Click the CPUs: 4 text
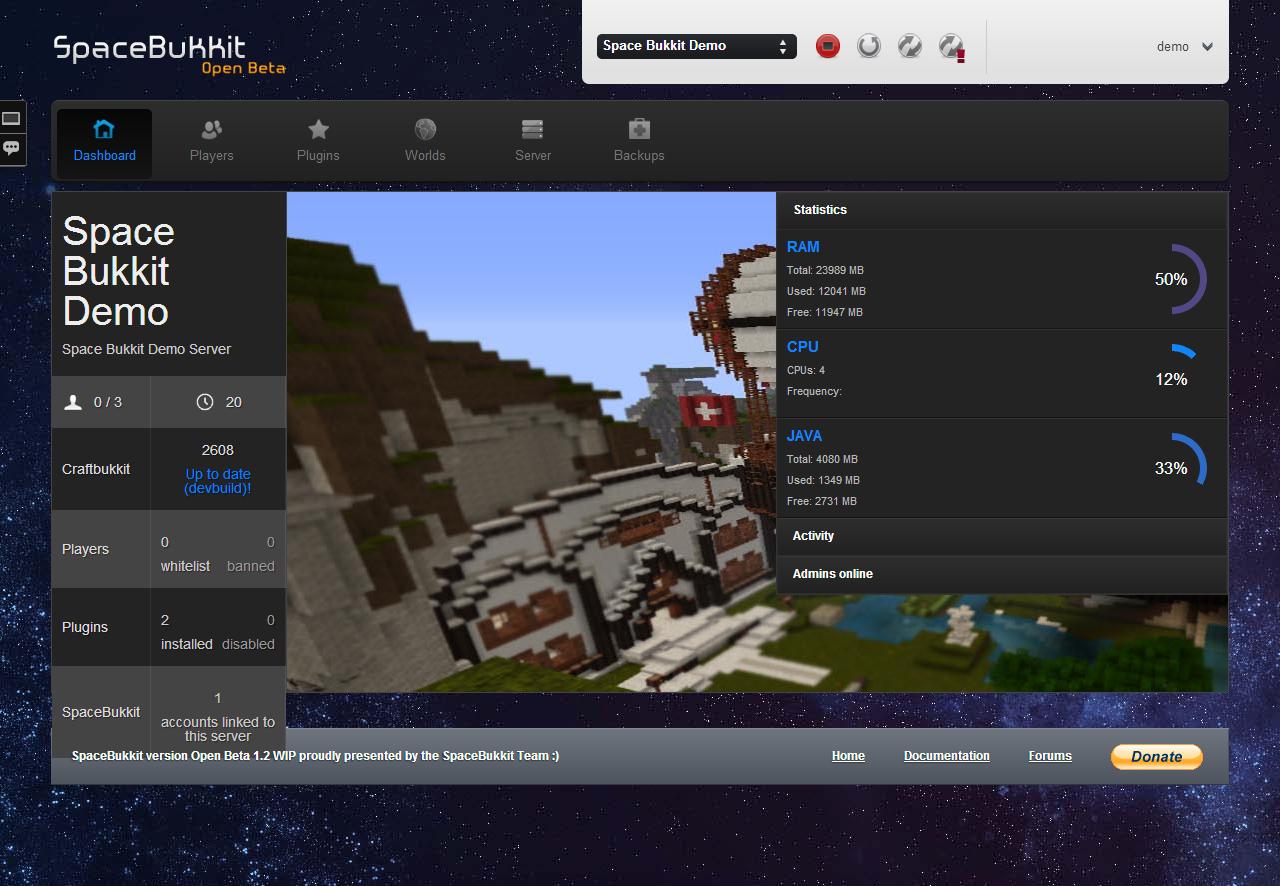 (806, 370)
